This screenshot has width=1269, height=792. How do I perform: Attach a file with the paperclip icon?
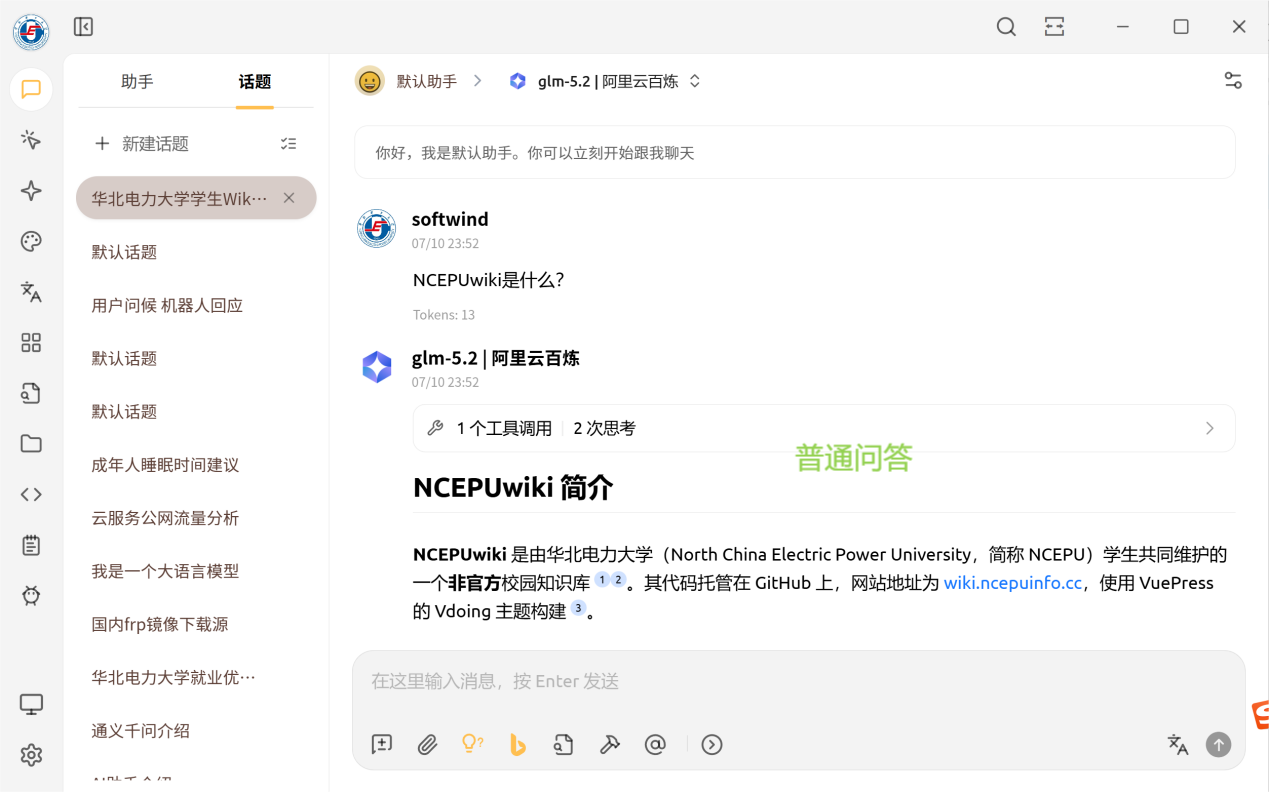(x=428, y=744)
